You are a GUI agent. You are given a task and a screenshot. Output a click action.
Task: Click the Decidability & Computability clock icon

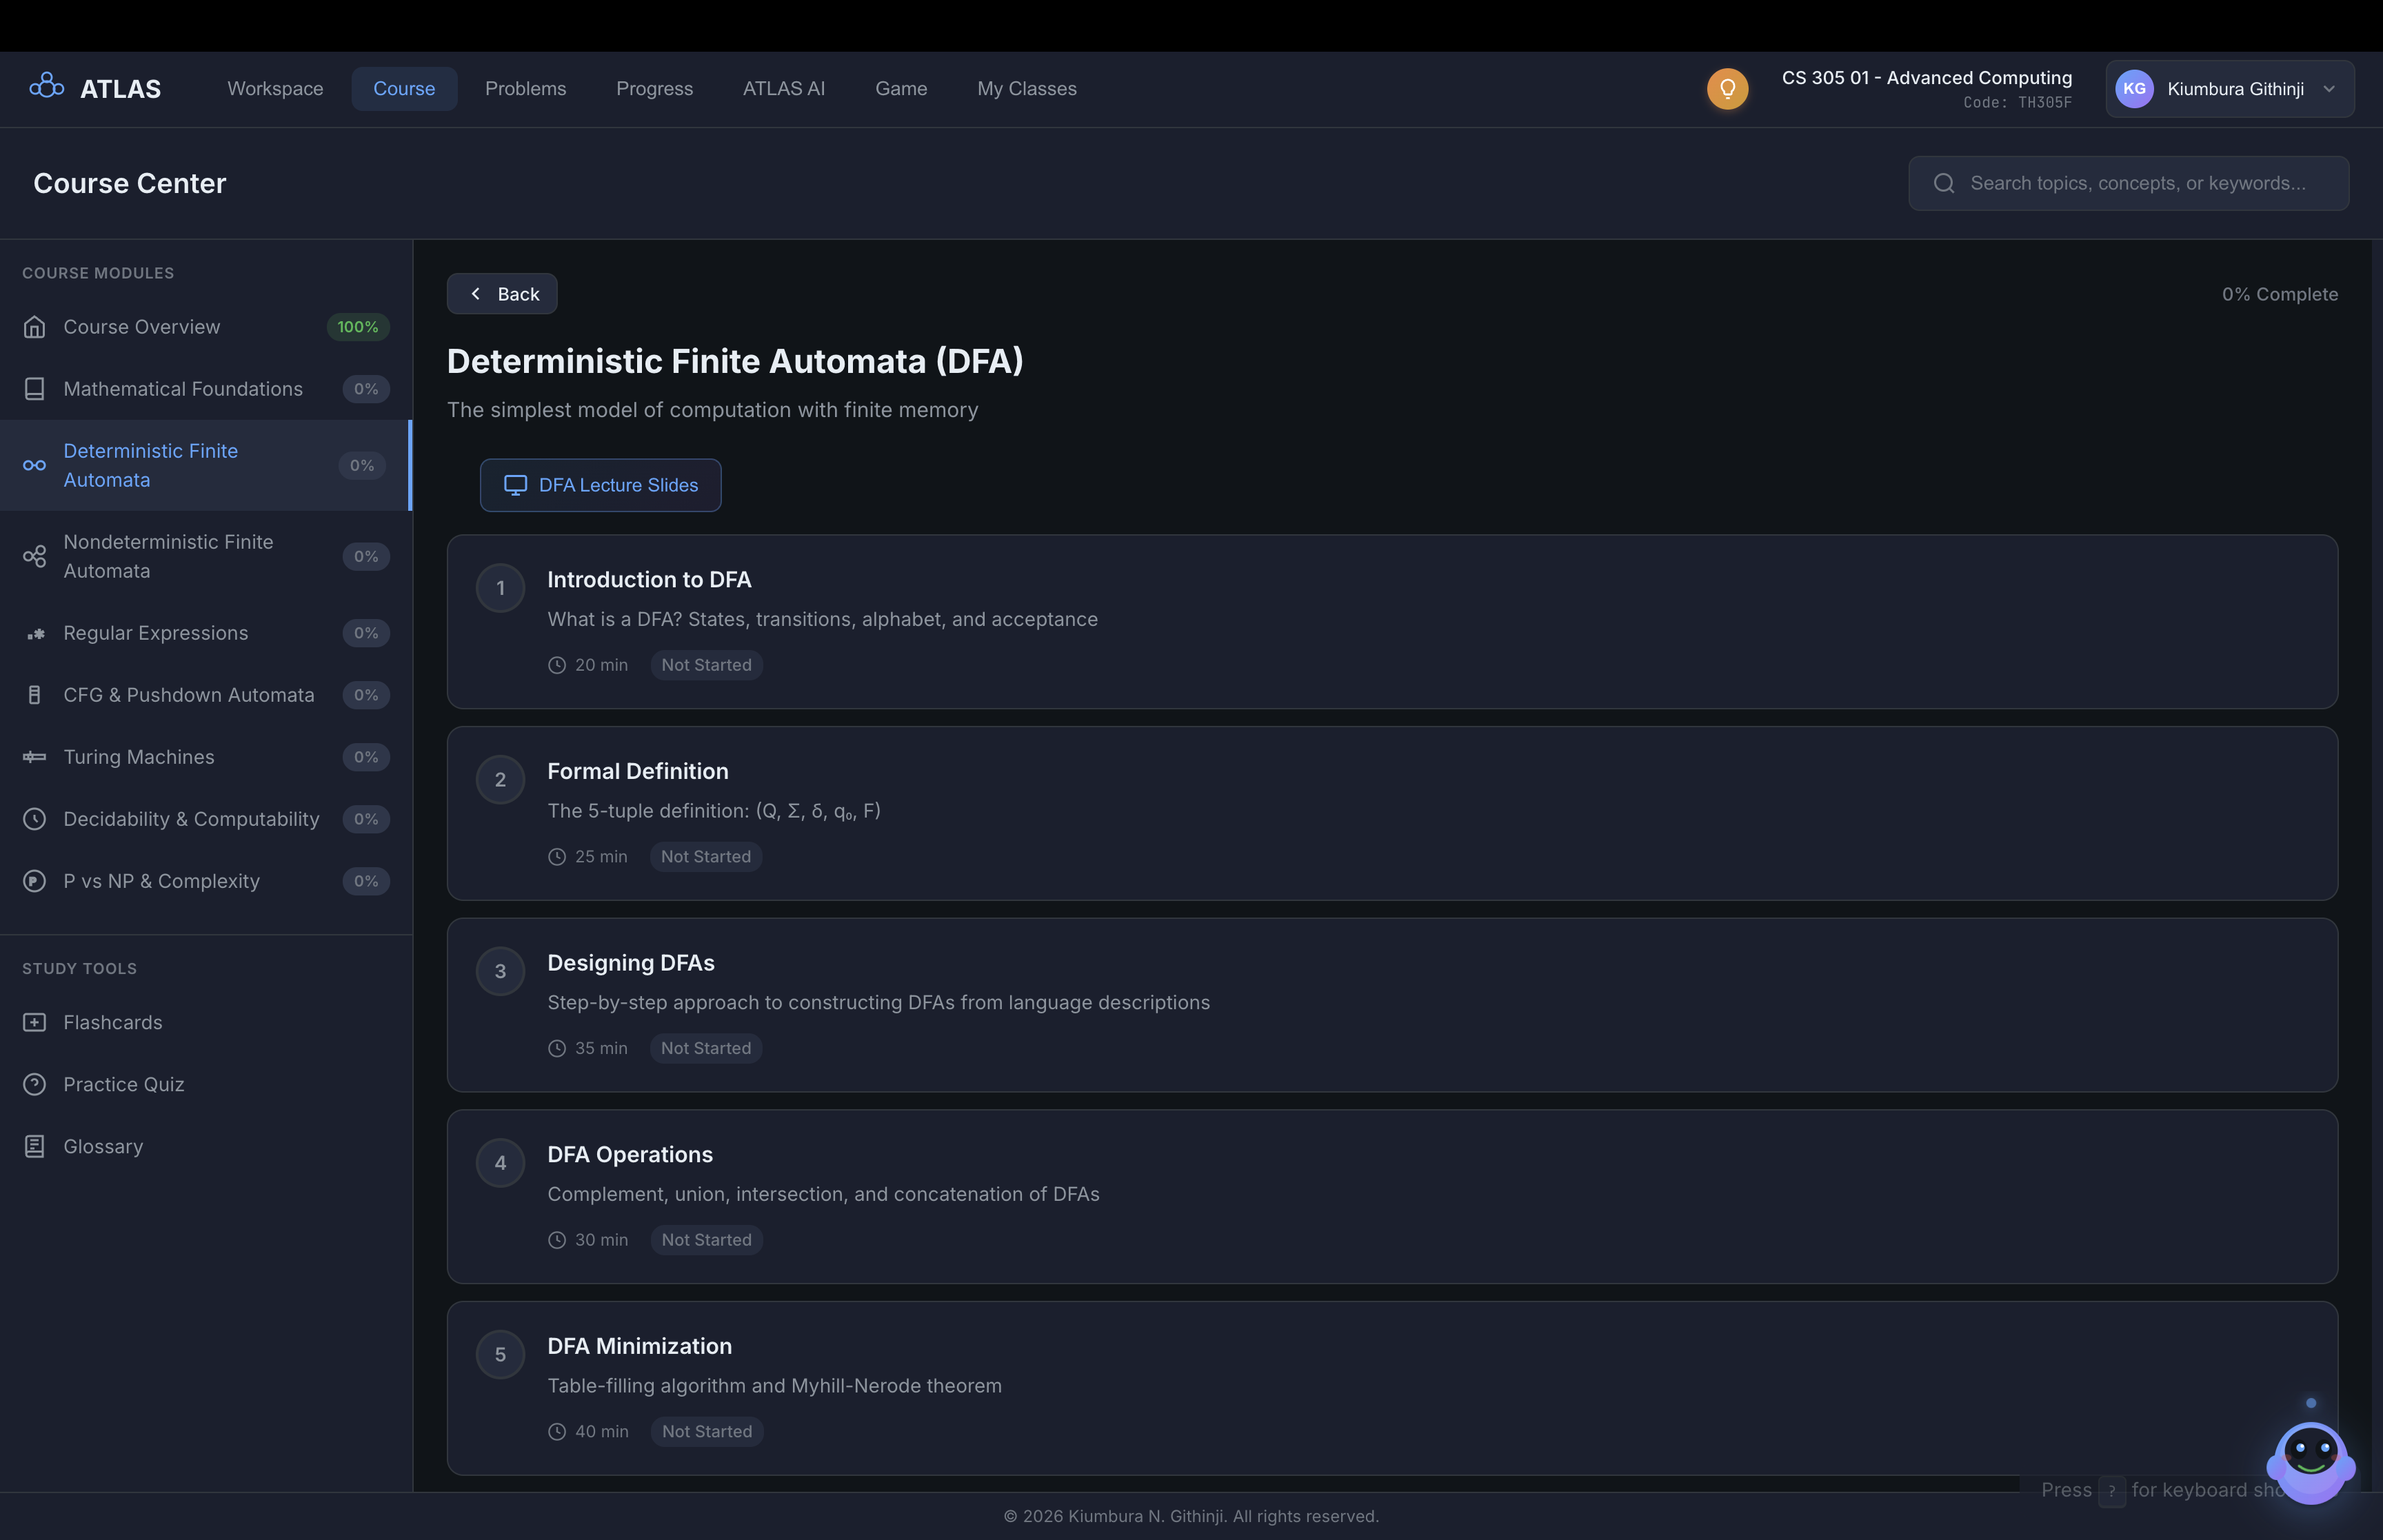35,819
